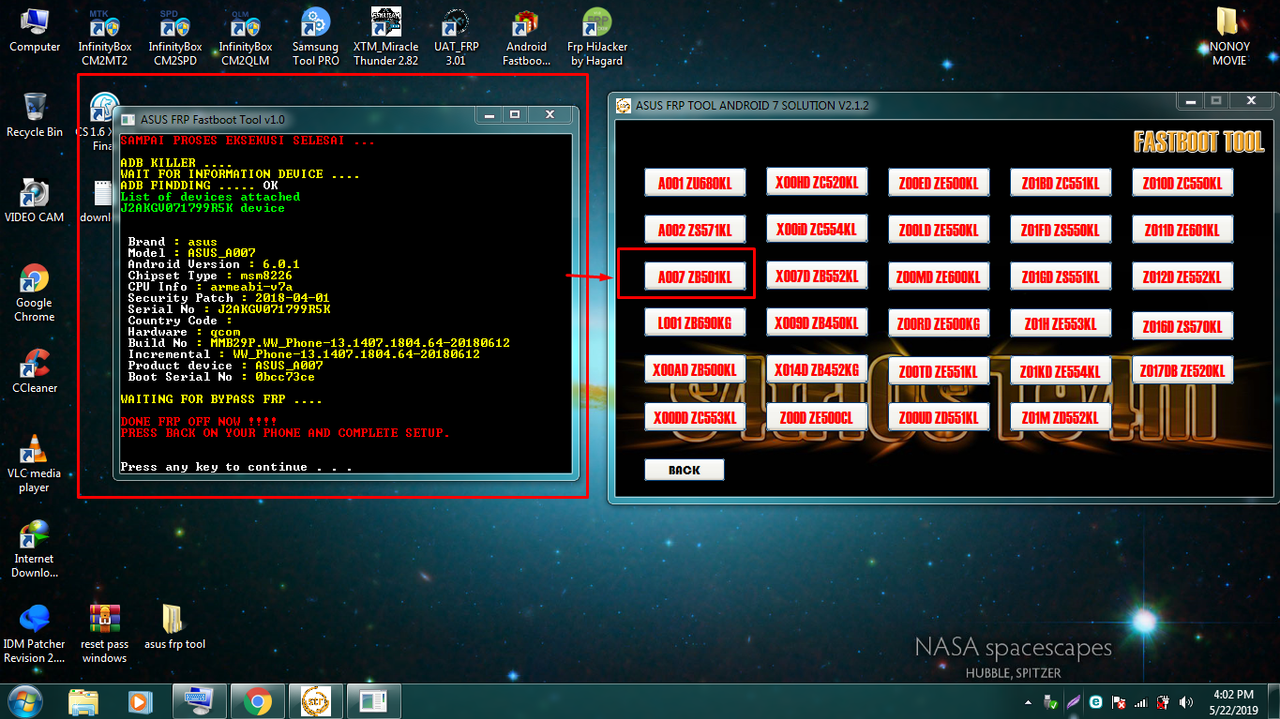Select the Z00RD ZE500KG button
This screenshot has width=1280, height=719.
coord(938,324)
